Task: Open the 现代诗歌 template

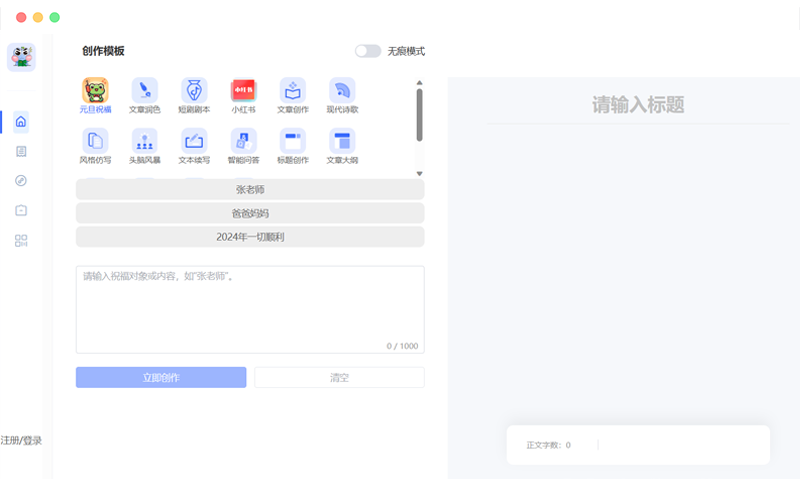Action: point(342,91)
